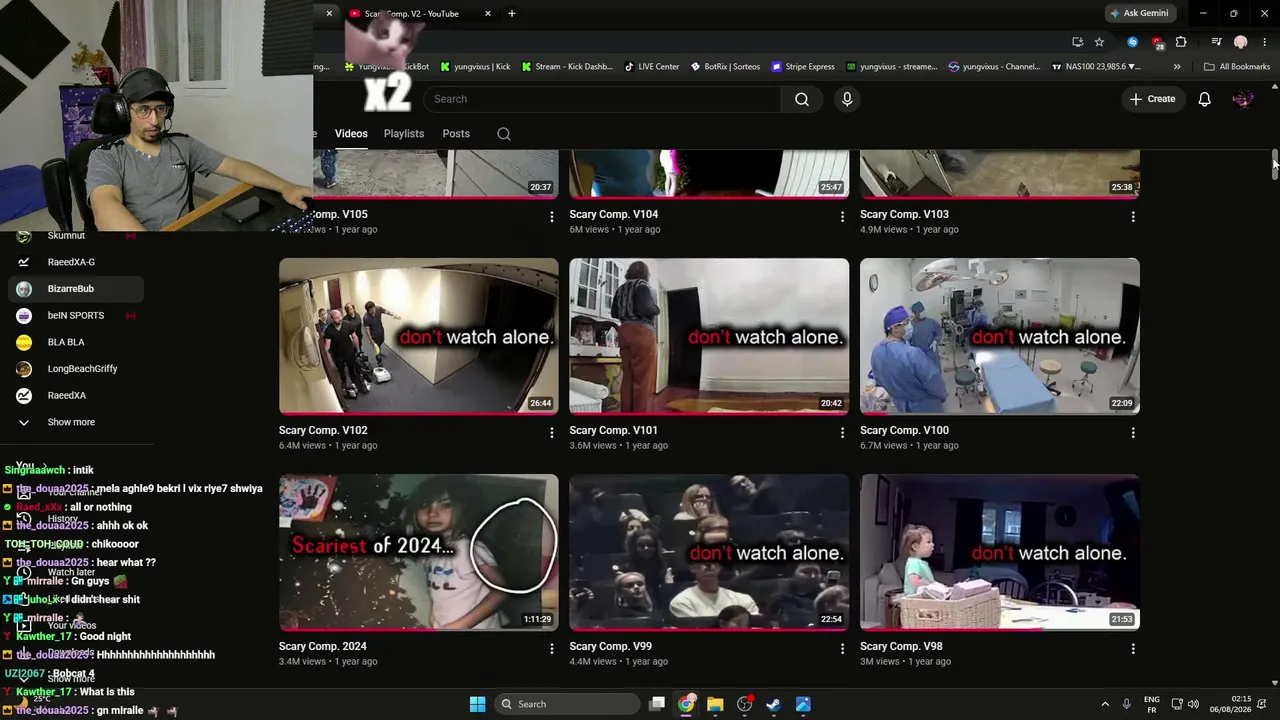Open options menu for Scary Comp. V105

[551, 217]
